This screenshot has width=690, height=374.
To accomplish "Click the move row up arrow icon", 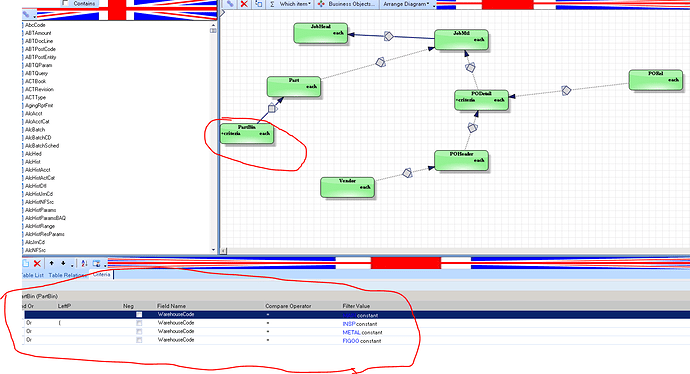I will pyautogui.click(x=51, y=263).
